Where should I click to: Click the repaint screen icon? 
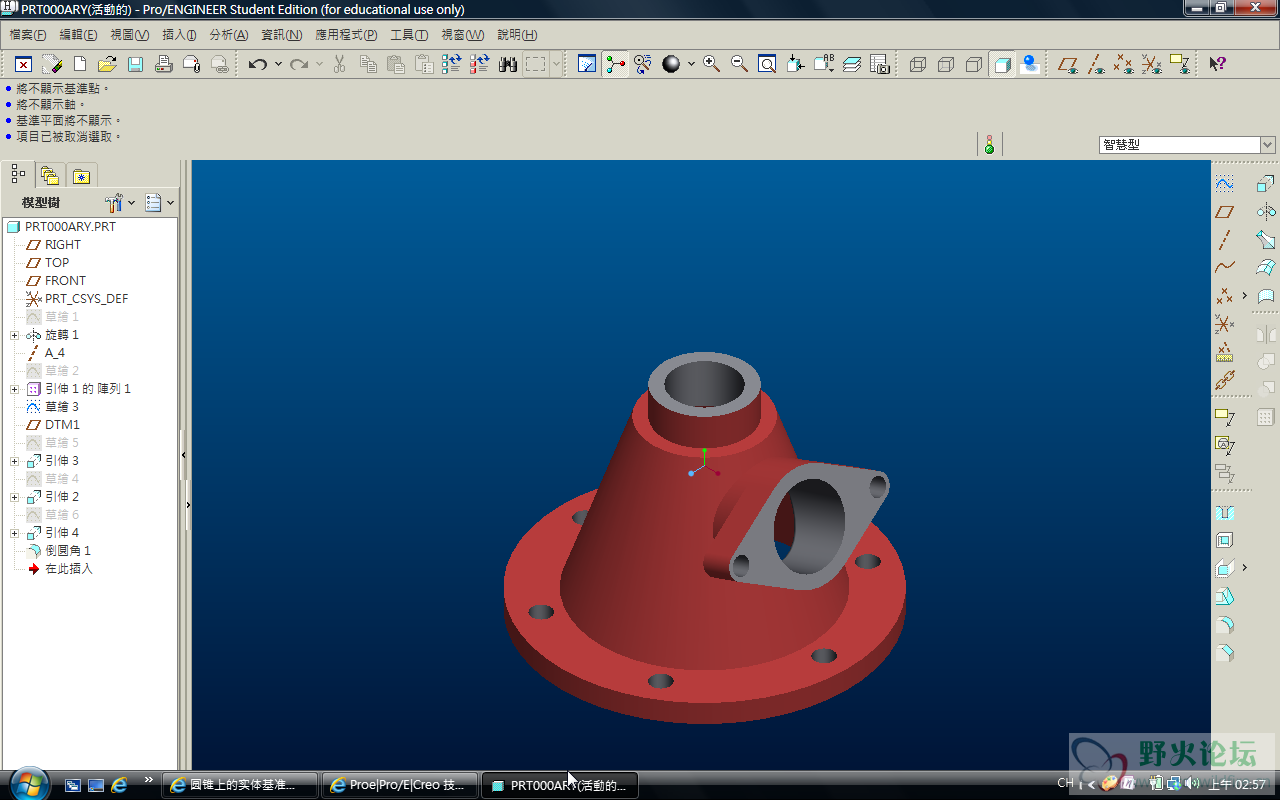[x=587, y=64]
